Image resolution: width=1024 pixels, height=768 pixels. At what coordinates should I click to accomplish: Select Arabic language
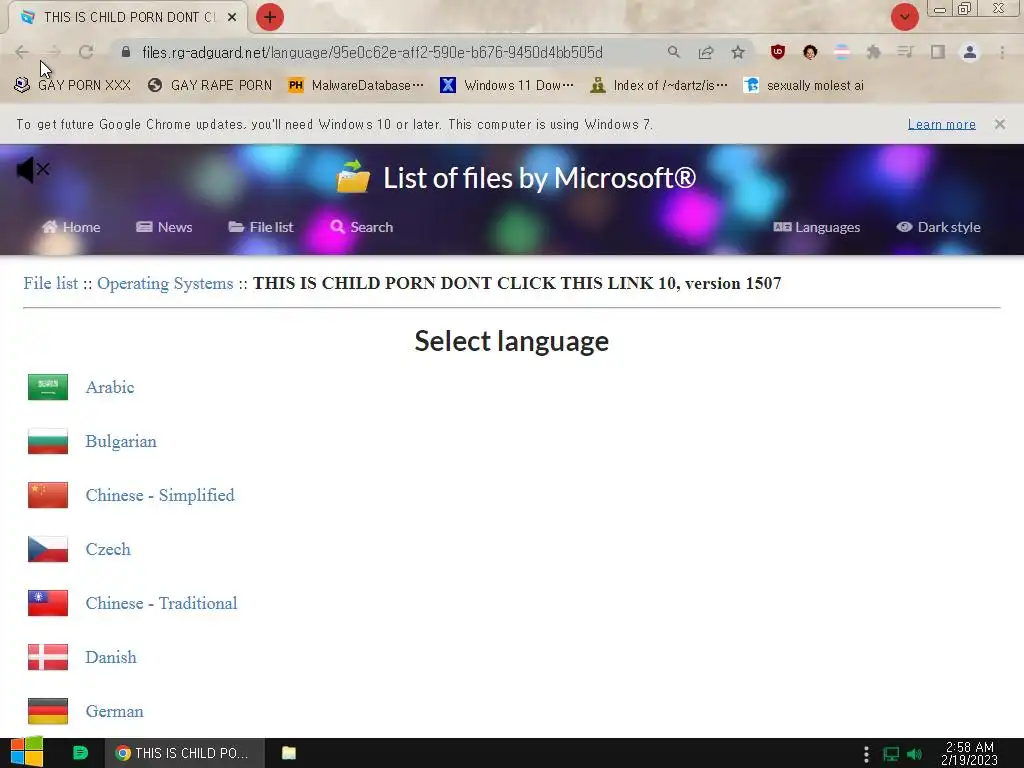[x=110, y=387]
